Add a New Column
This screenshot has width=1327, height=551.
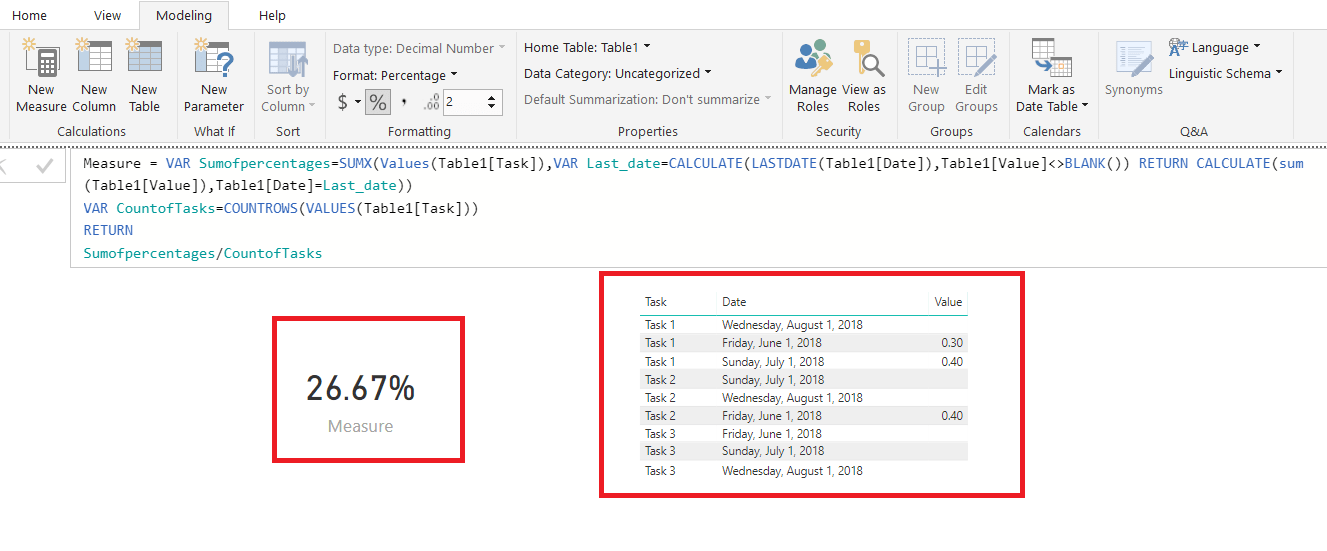(94, 76)
